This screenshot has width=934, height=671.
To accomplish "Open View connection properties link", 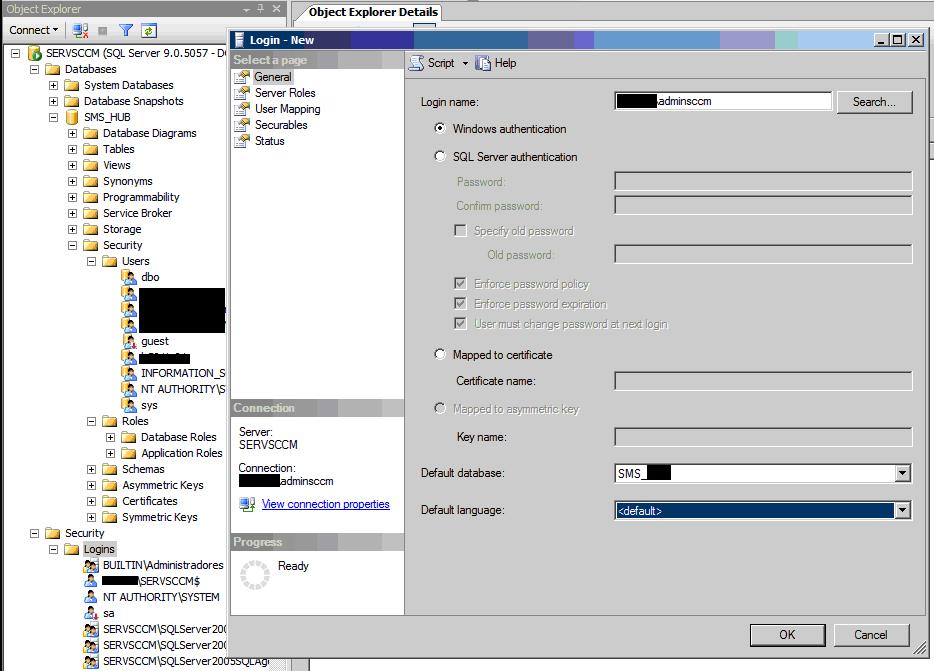I will point(326,504).
